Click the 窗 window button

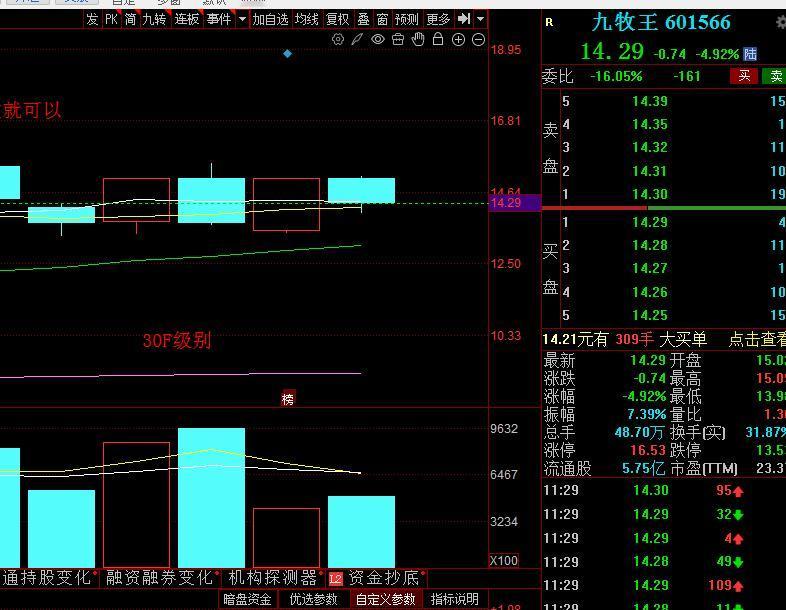tap(382, 19)
